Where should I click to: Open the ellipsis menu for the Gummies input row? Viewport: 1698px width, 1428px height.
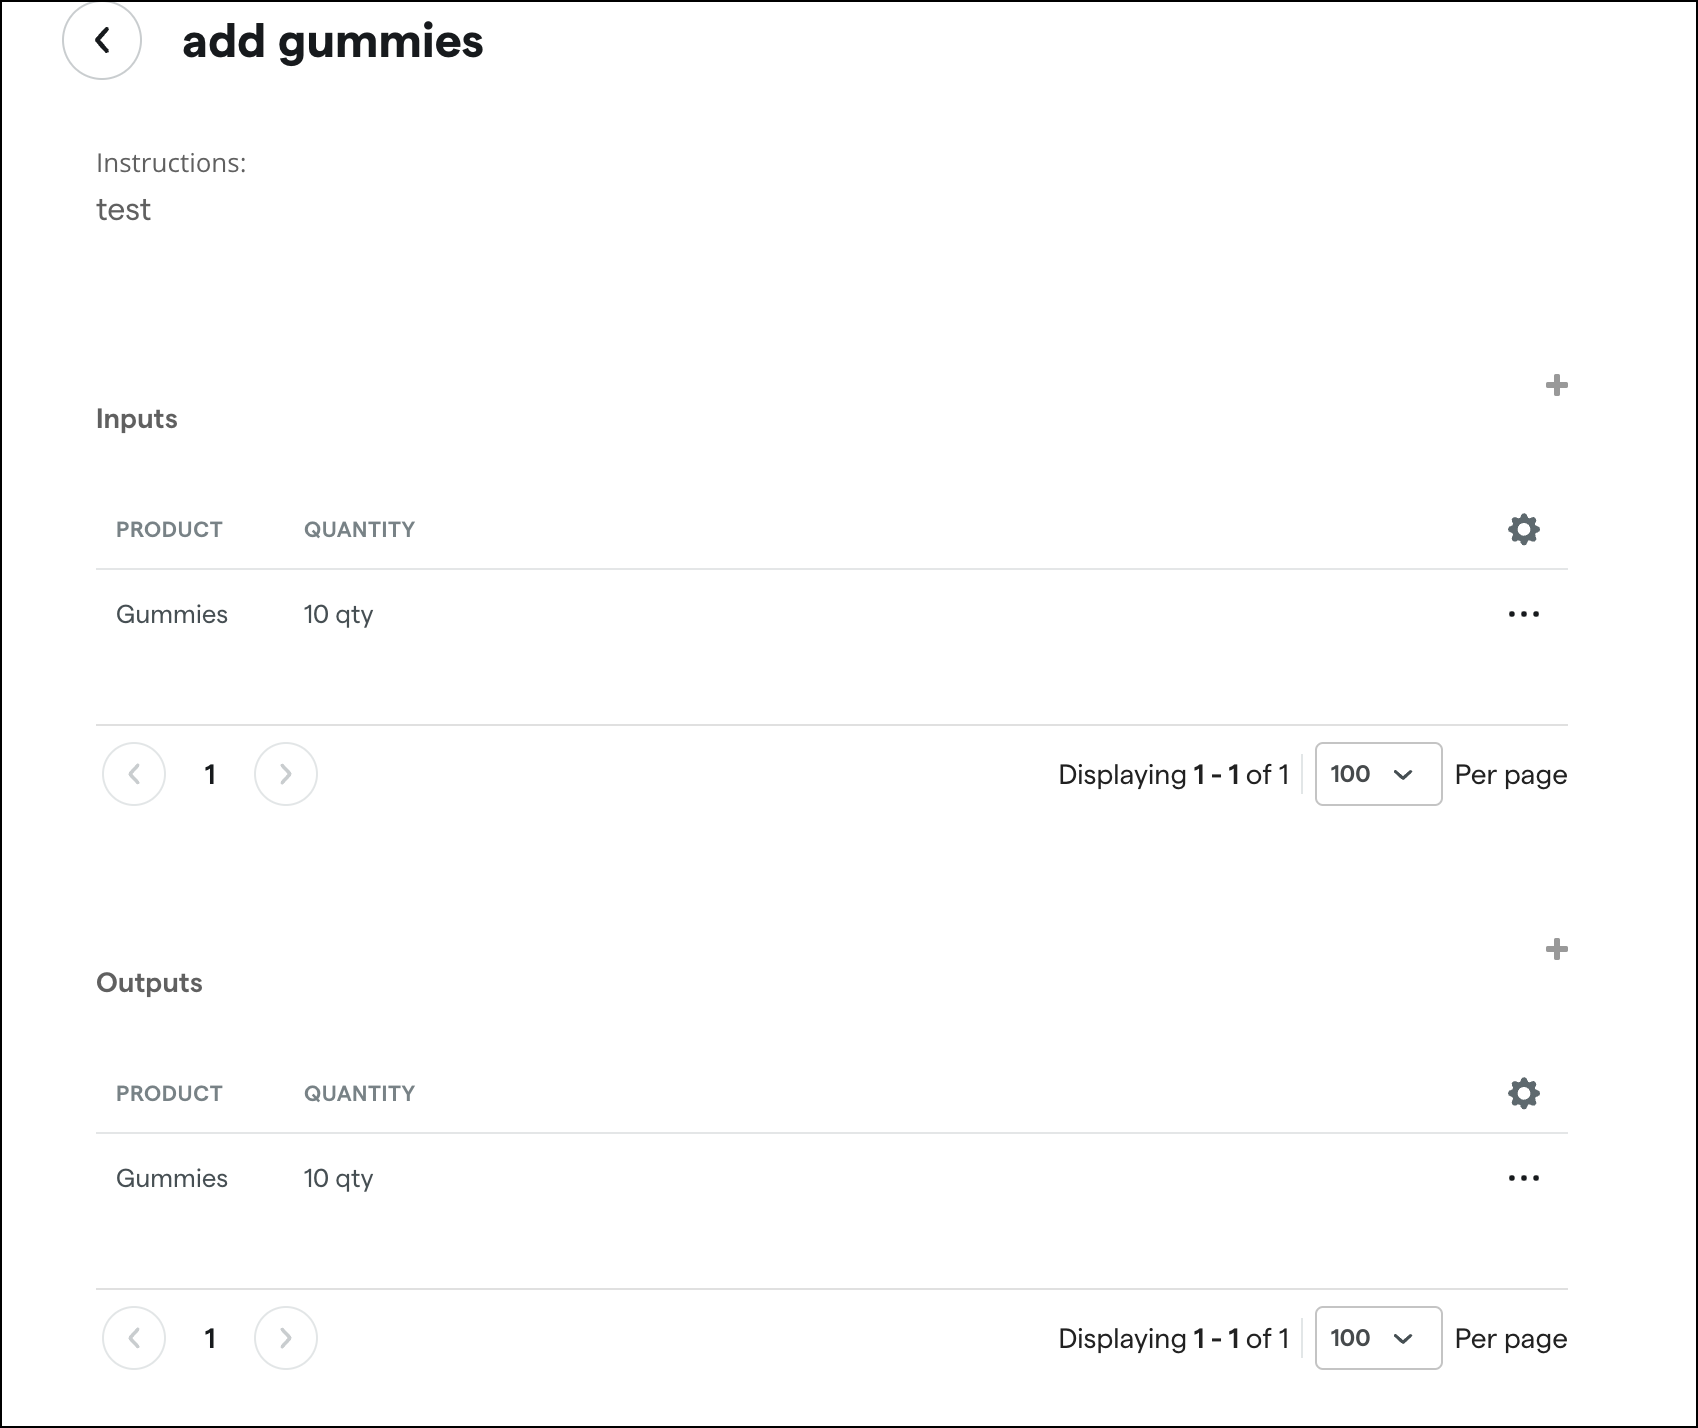(x=1523, y=614)
